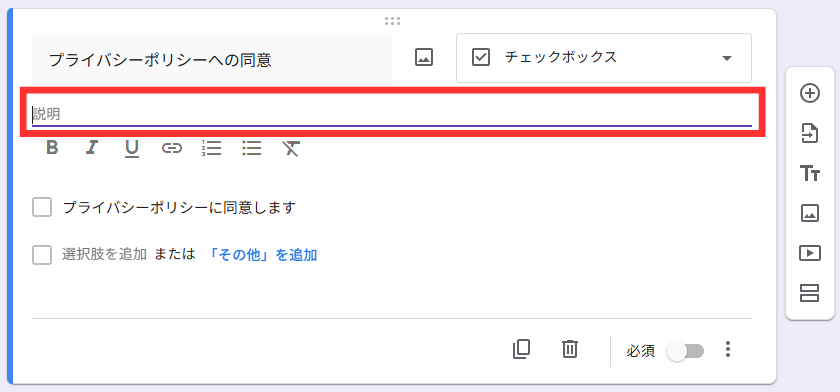Clear formatting from description

291,148
